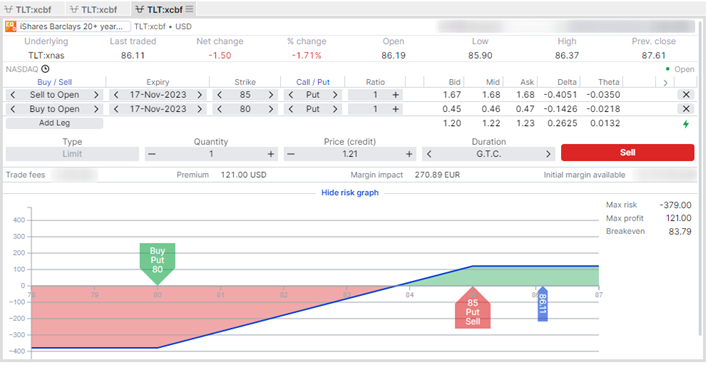Switch to the second TLT:xcbf tab

[93, 9]
